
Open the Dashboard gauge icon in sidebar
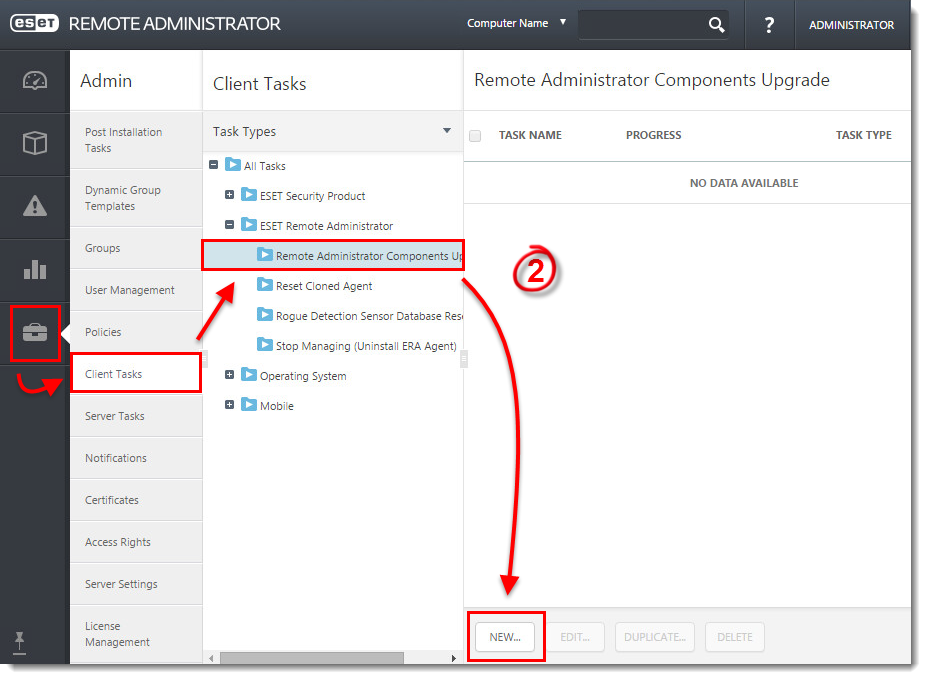(35, 81)
